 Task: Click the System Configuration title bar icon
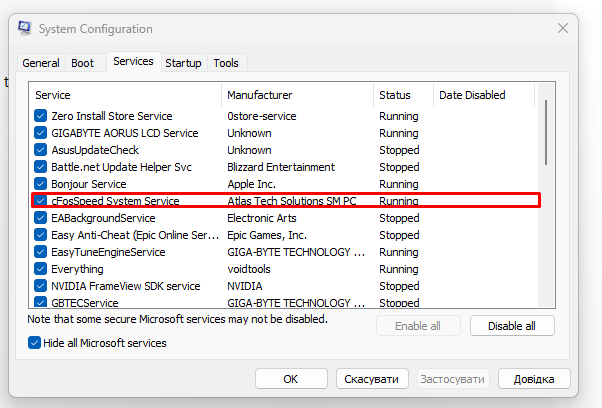(x=25, y=28)
